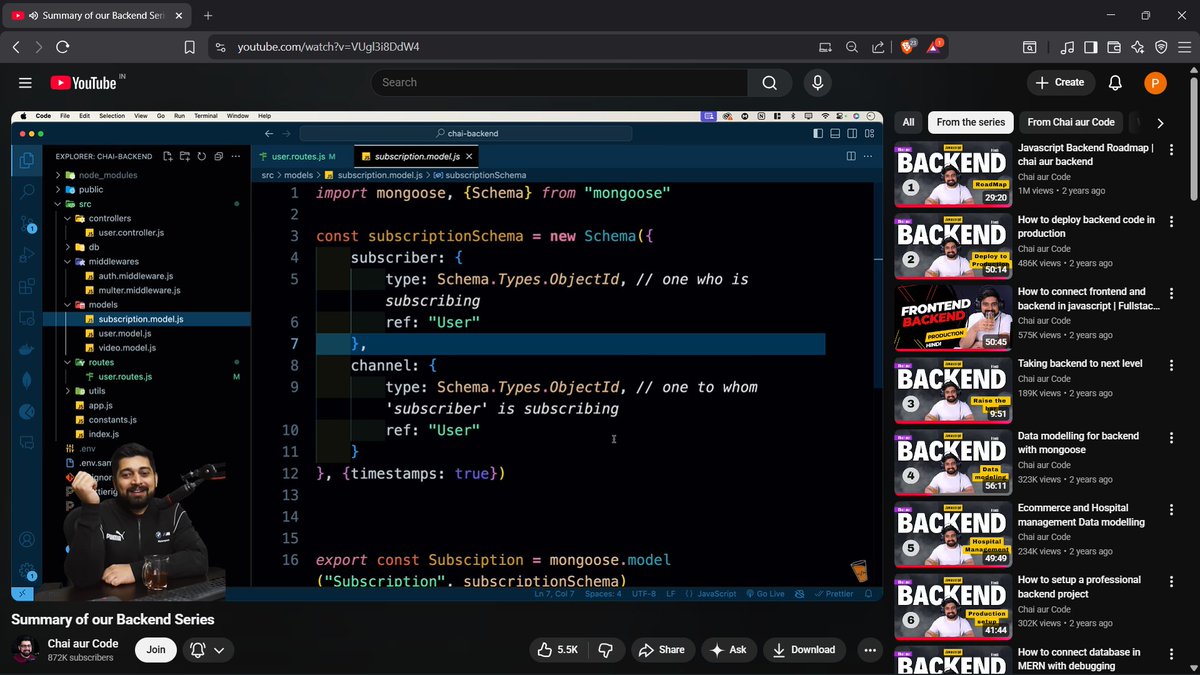View site information icon beside the URL
The image size is (1200, 675).
tap(221, 47)
